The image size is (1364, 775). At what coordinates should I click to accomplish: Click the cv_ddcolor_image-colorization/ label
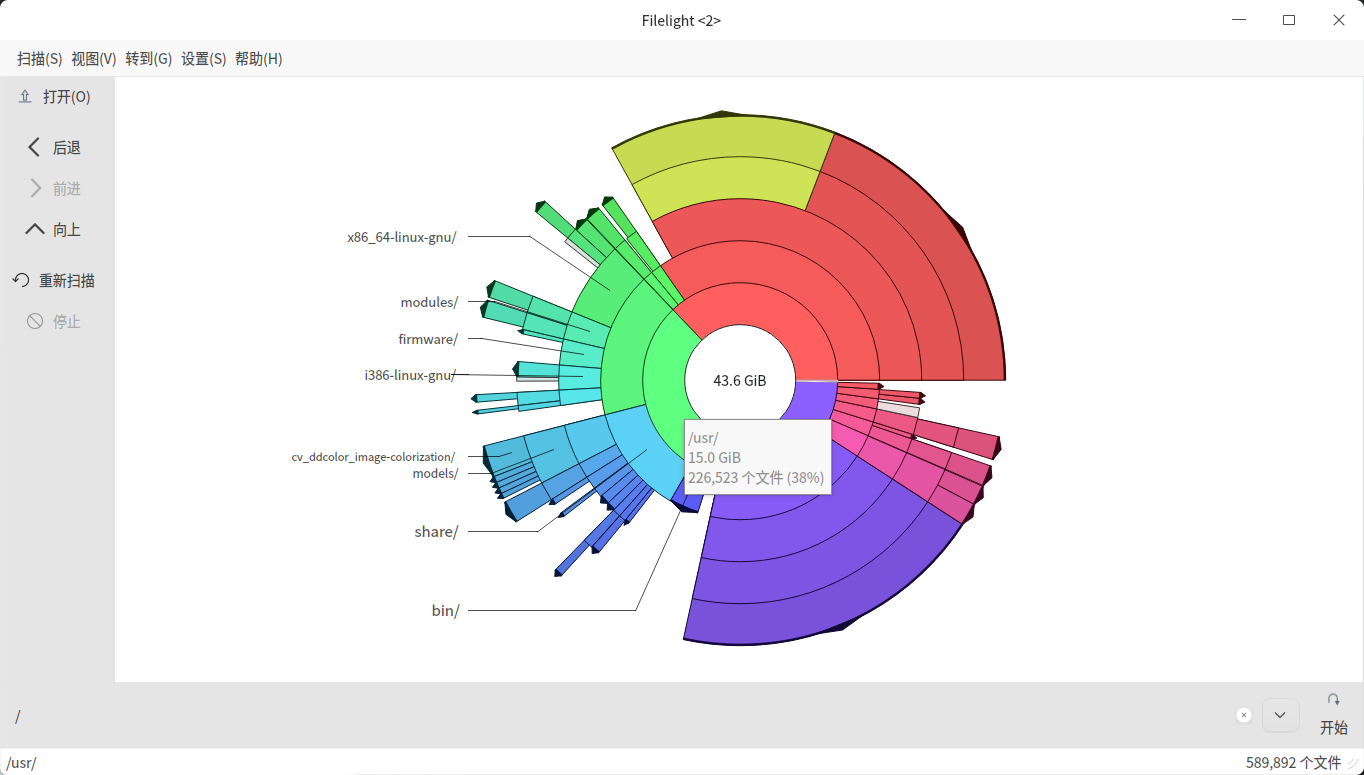click(x=373, y=457)
